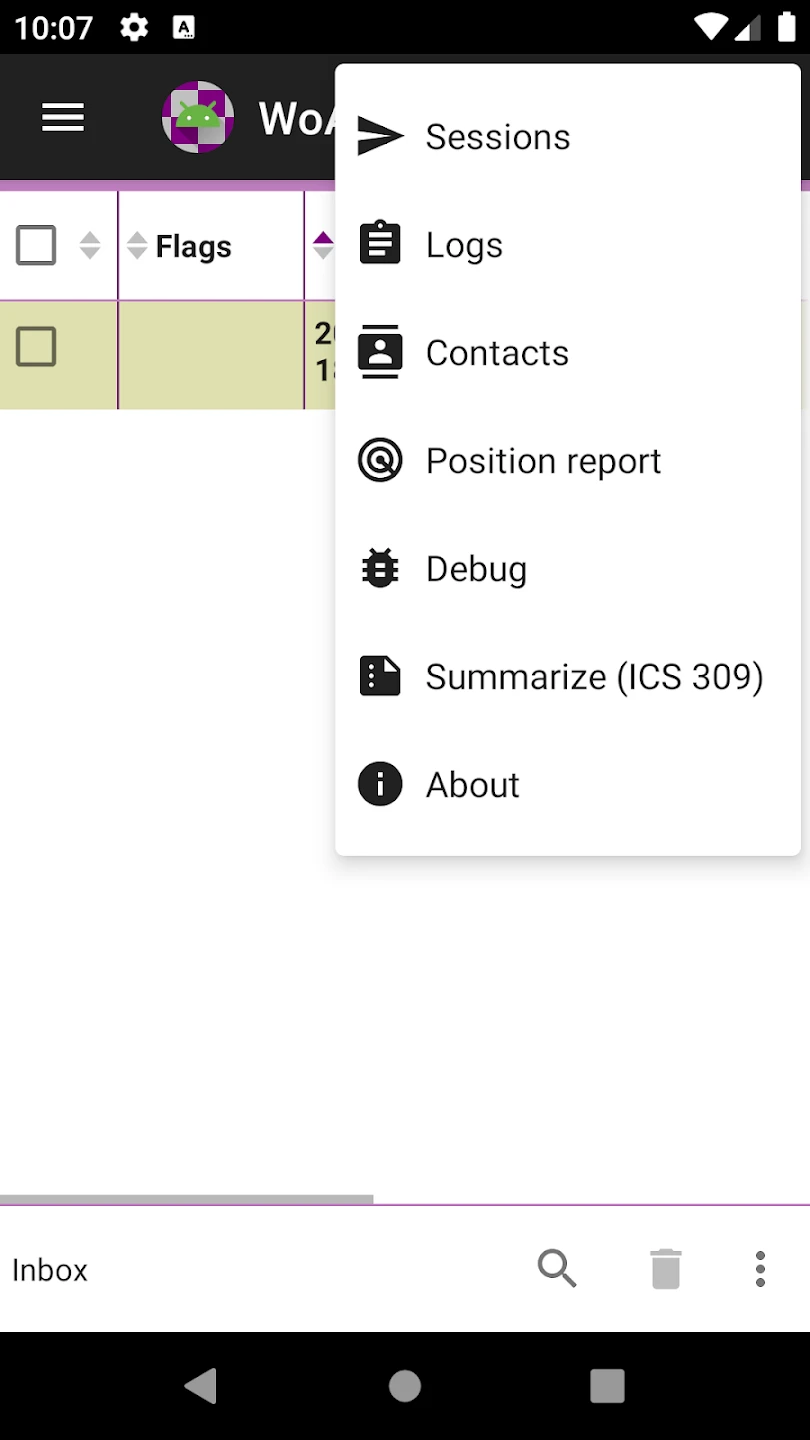
Task: Tap the Inbox folder label
Action: 50,1270
